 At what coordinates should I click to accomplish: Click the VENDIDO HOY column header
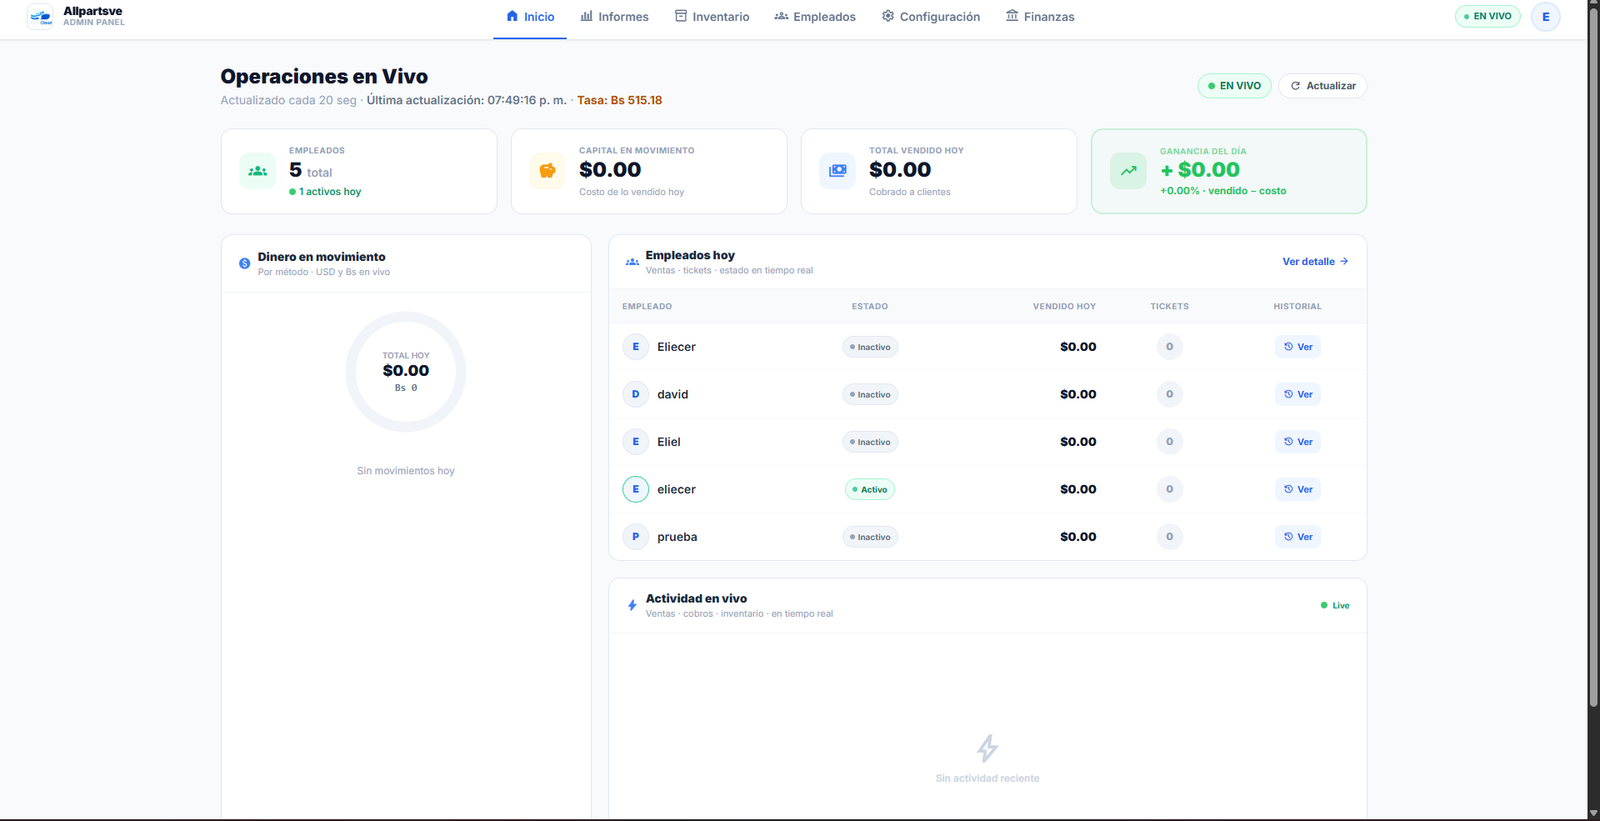[1064, 306]
